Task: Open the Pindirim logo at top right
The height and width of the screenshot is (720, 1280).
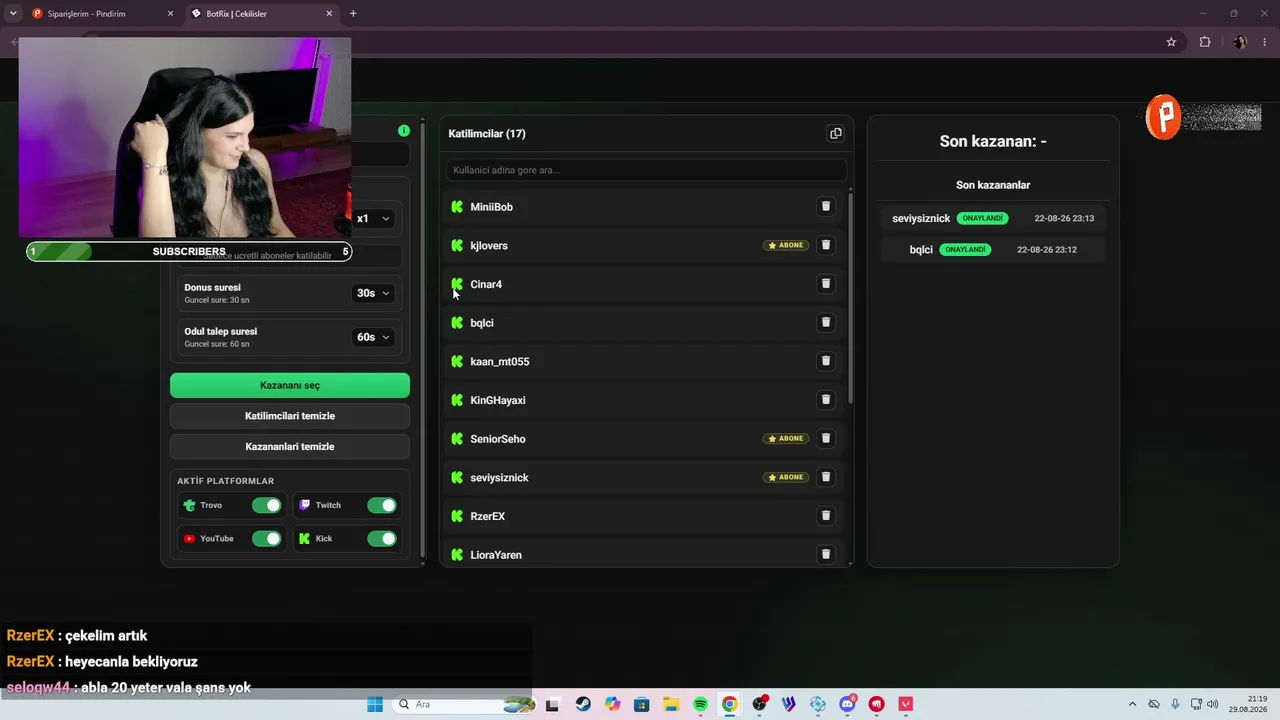Action: point(1164,117)
